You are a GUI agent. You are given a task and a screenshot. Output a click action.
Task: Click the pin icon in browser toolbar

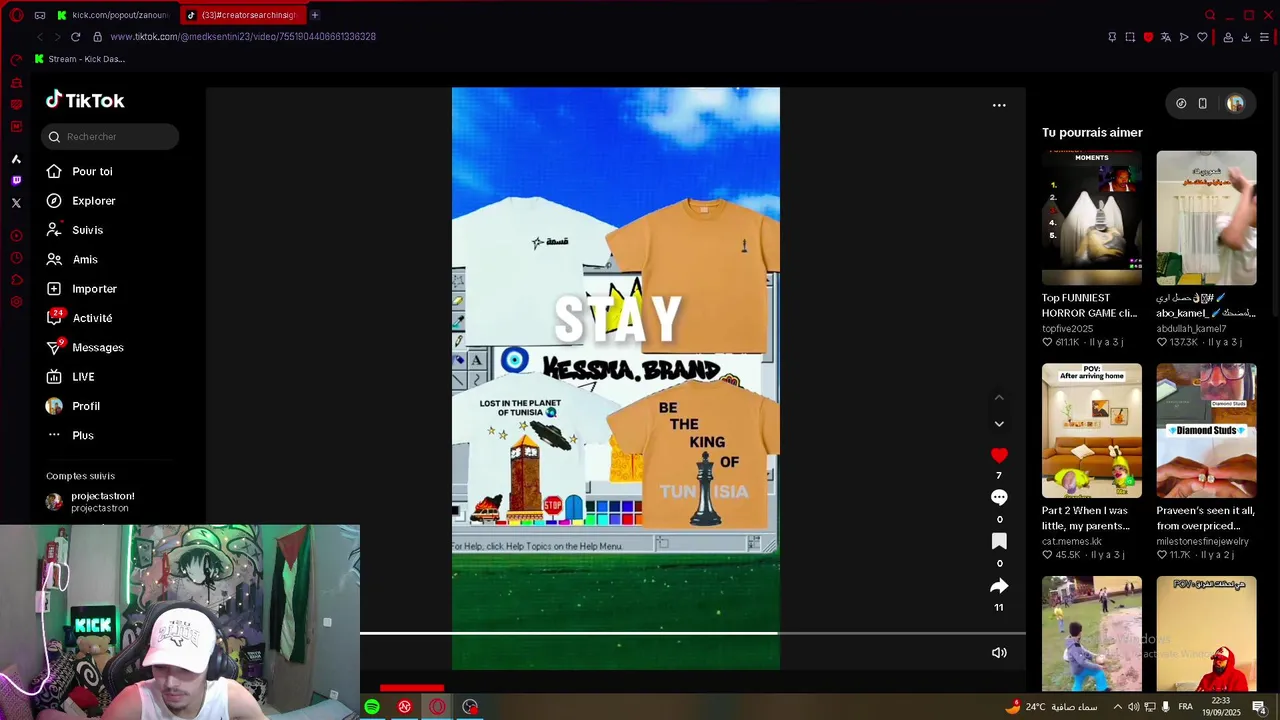pos(1112,37)
